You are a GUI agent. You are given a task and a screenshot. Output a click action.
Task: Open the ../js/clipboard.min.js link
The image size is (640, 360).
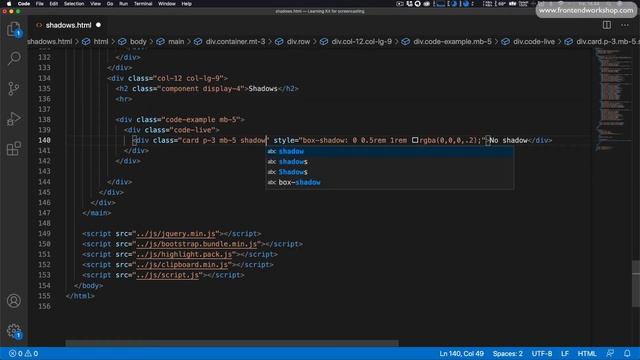182,265
